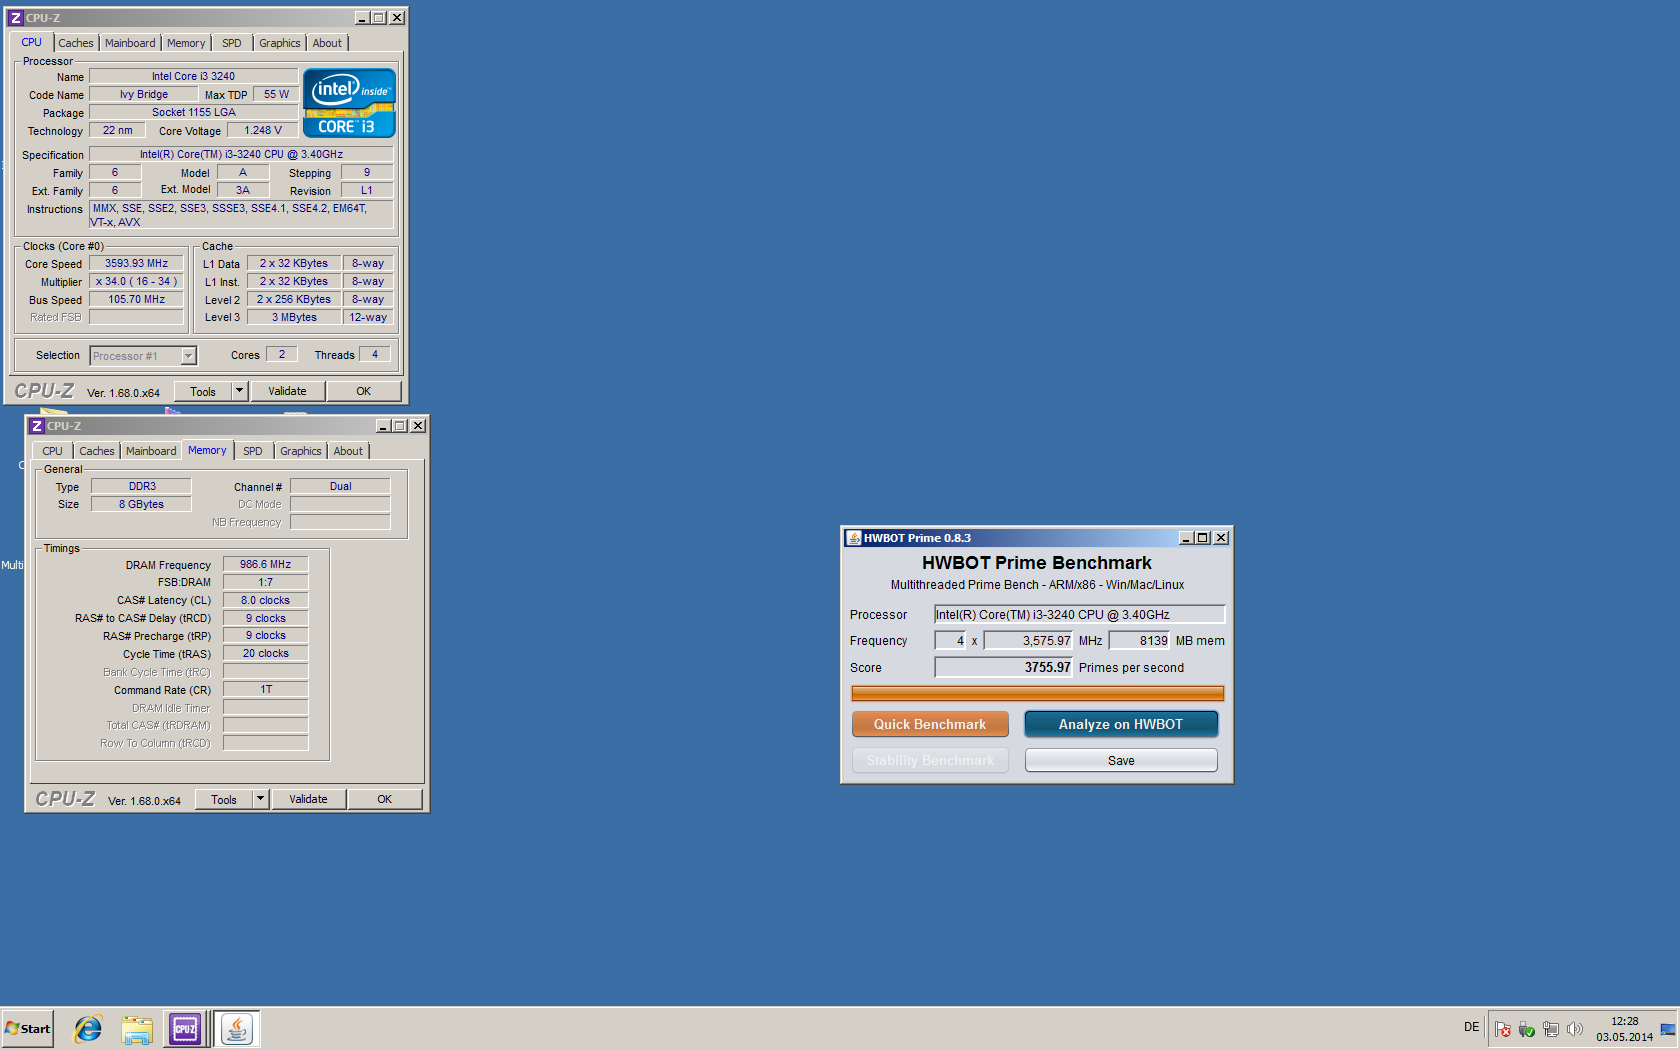Click Channel # value Dual

(x=341, y=486)
